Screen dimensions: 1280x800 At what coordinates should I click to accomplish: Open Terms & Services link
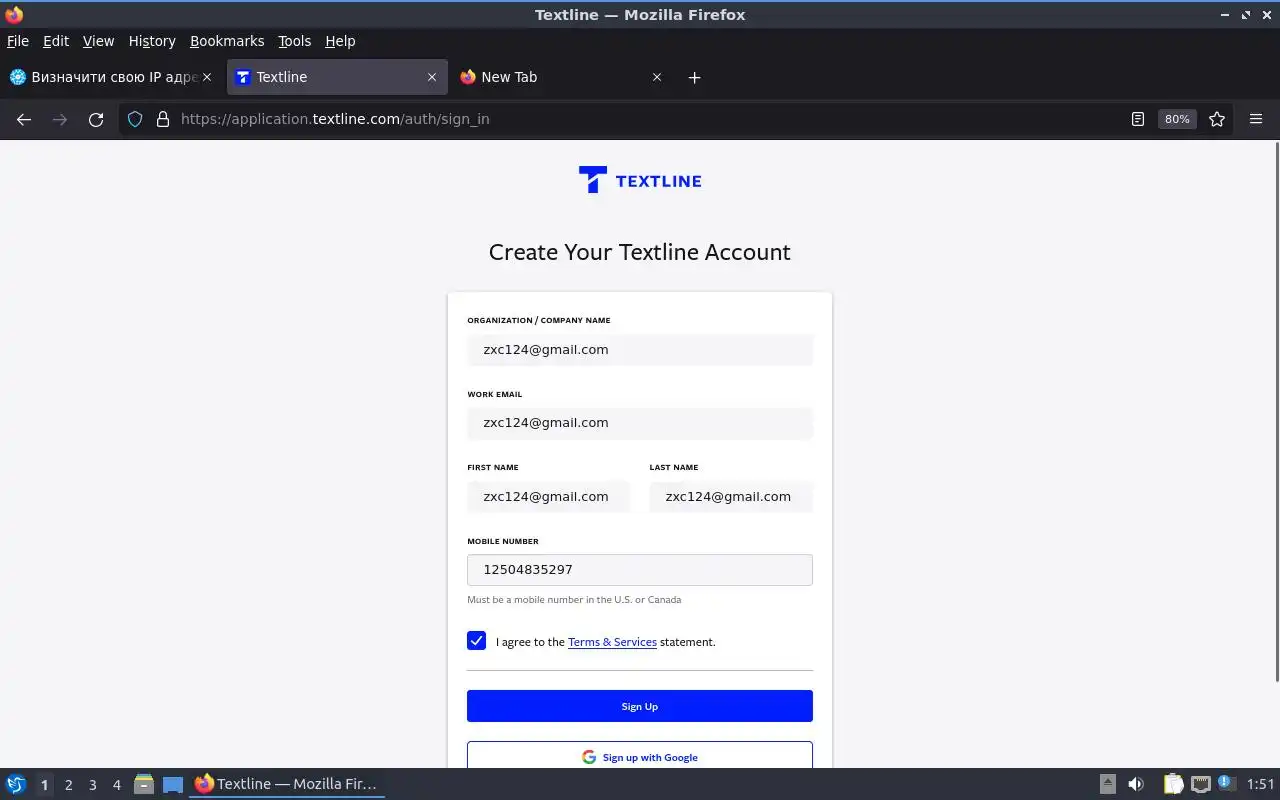612,642
